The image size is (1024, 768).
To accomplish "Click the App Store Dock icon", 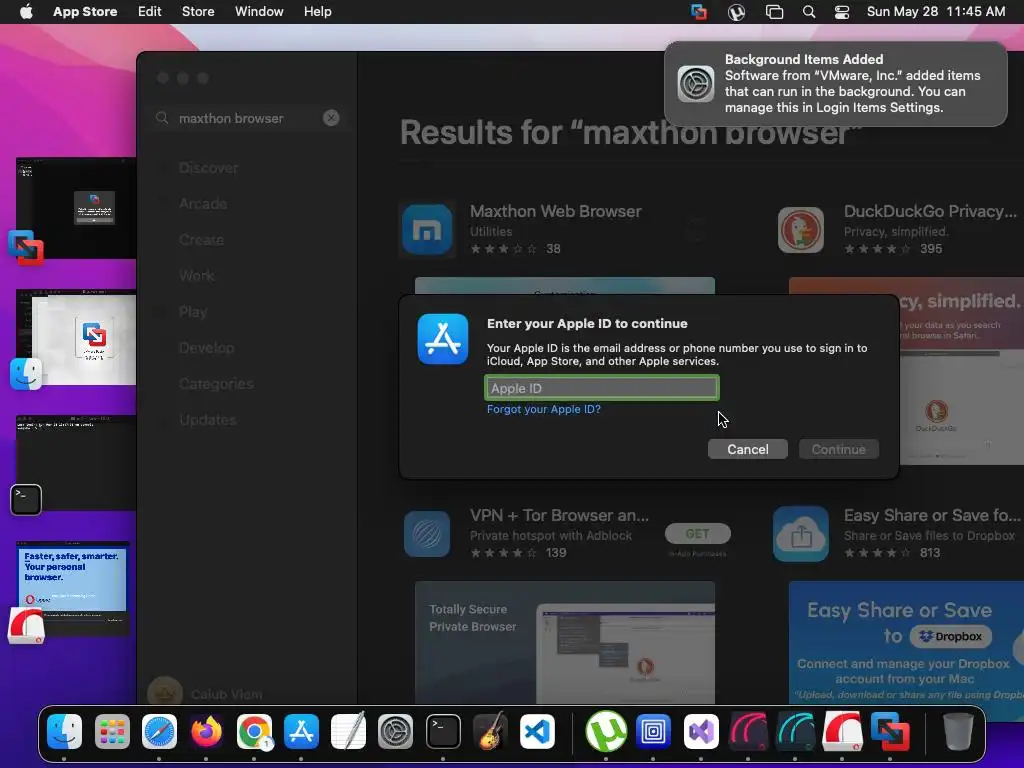I will click(301, 731).
